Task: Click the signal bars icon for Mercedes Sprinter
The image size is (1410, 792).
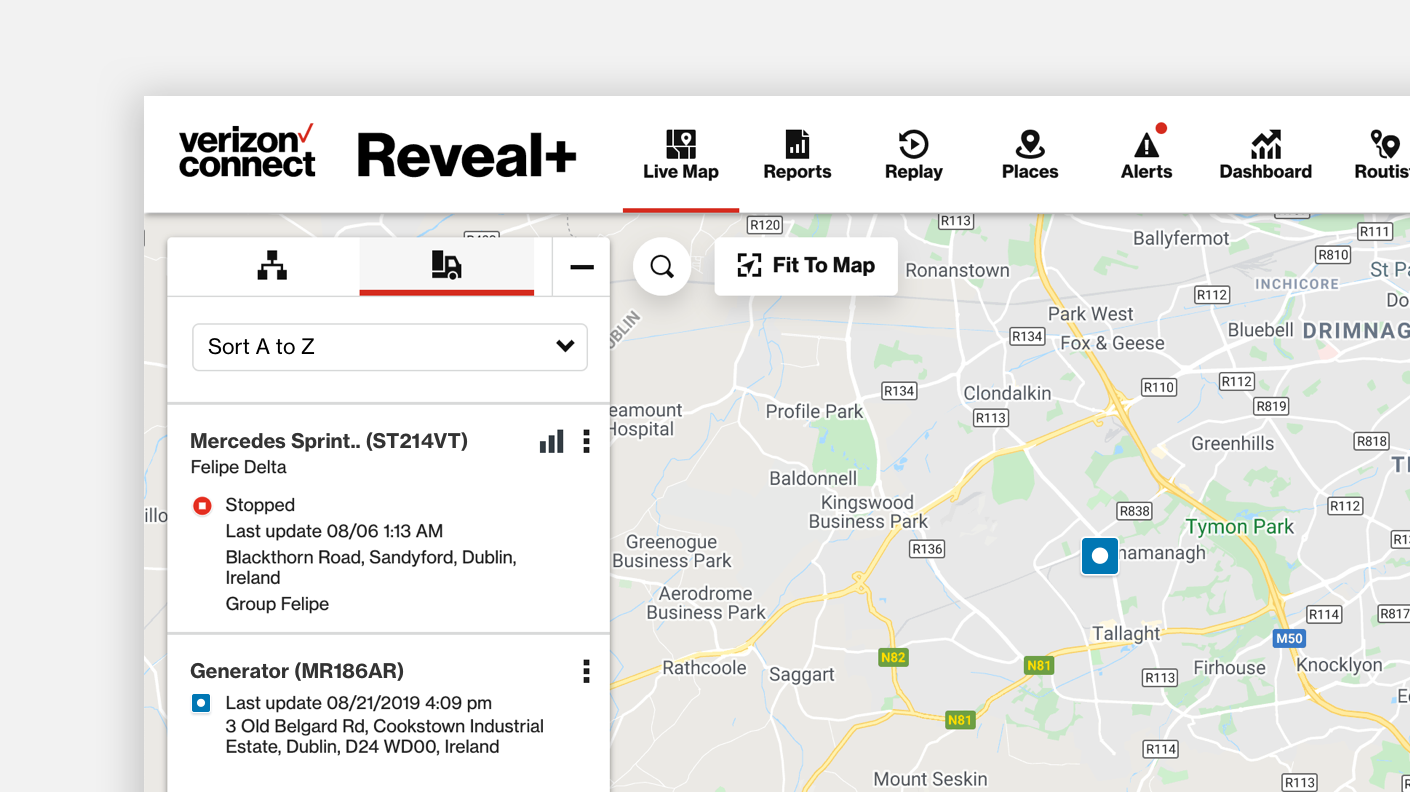Action: 551,441
